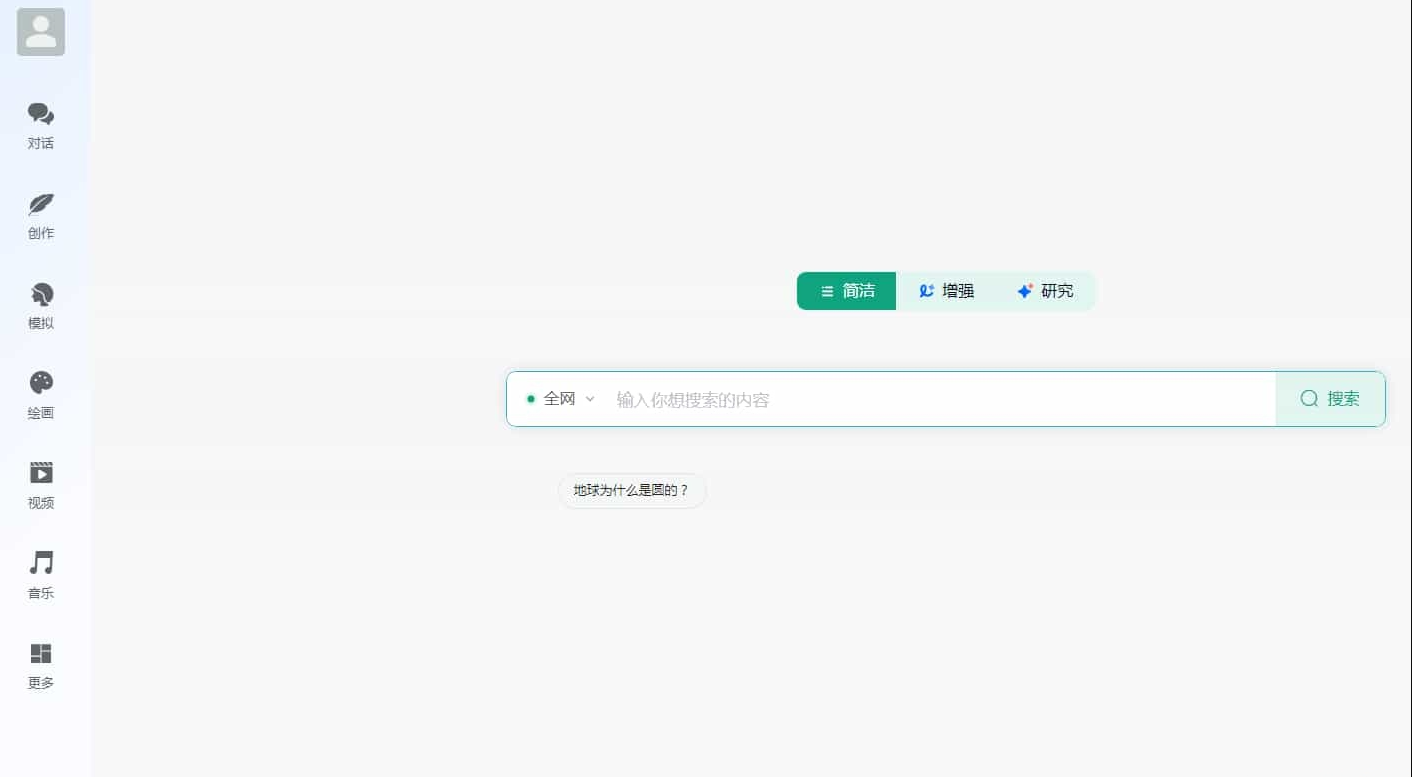
Task: Focus the 输入你想搜索的内容 search field
Action: [940, 399]
